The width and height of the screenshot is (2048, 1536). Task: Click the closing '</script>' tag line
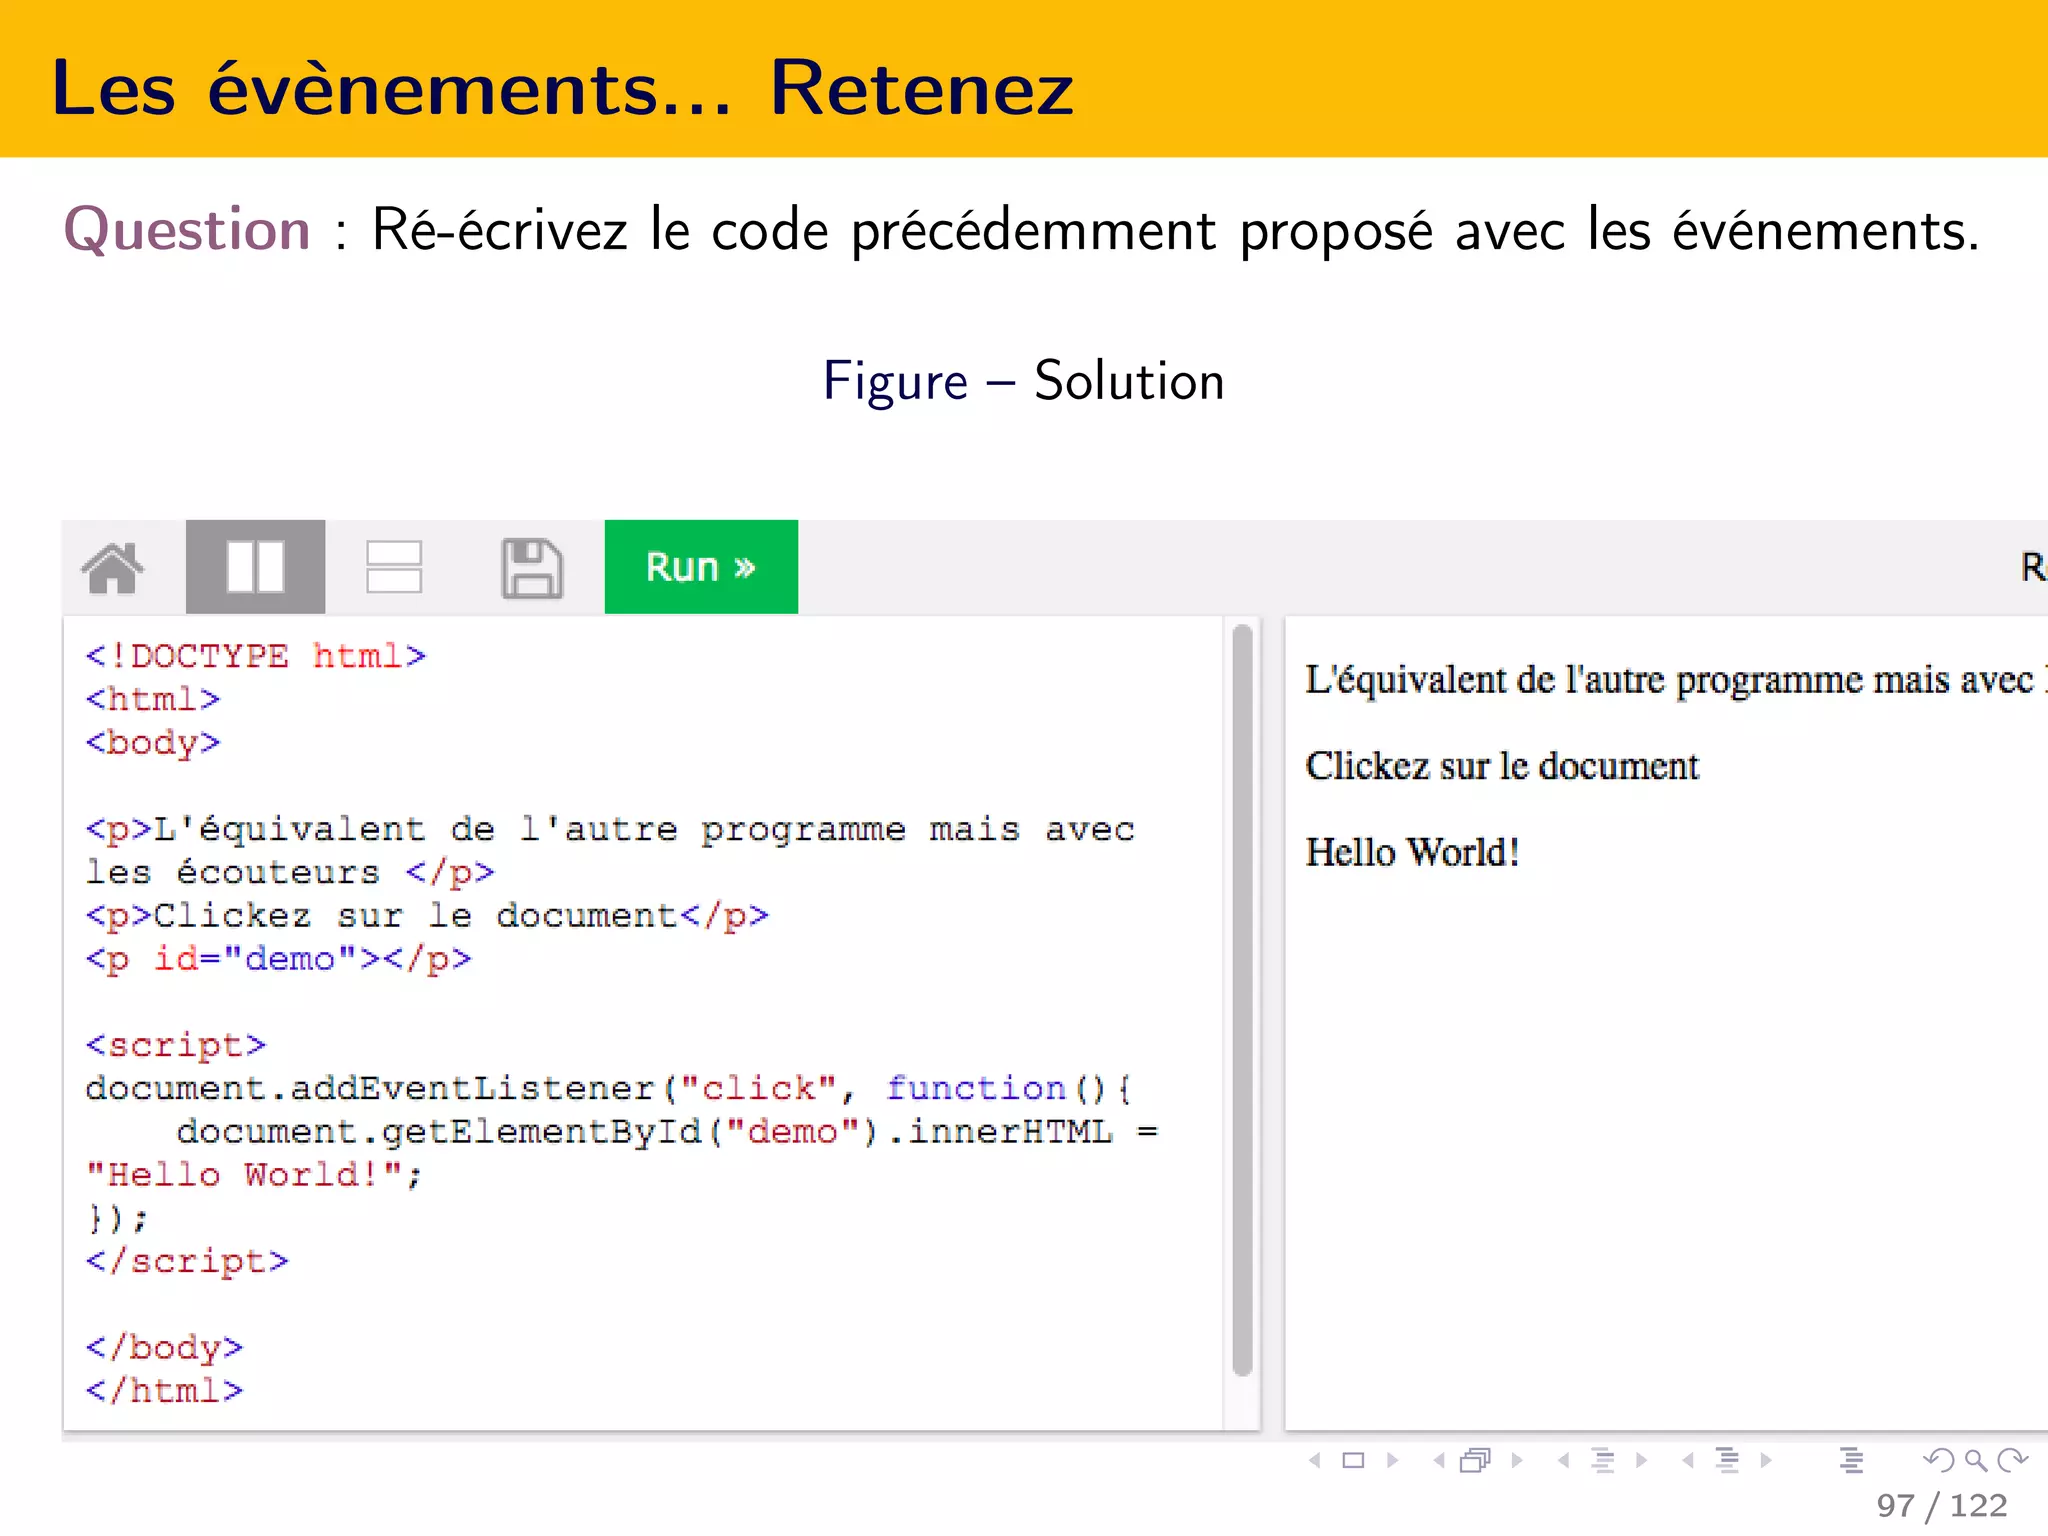pos(187,1261)
